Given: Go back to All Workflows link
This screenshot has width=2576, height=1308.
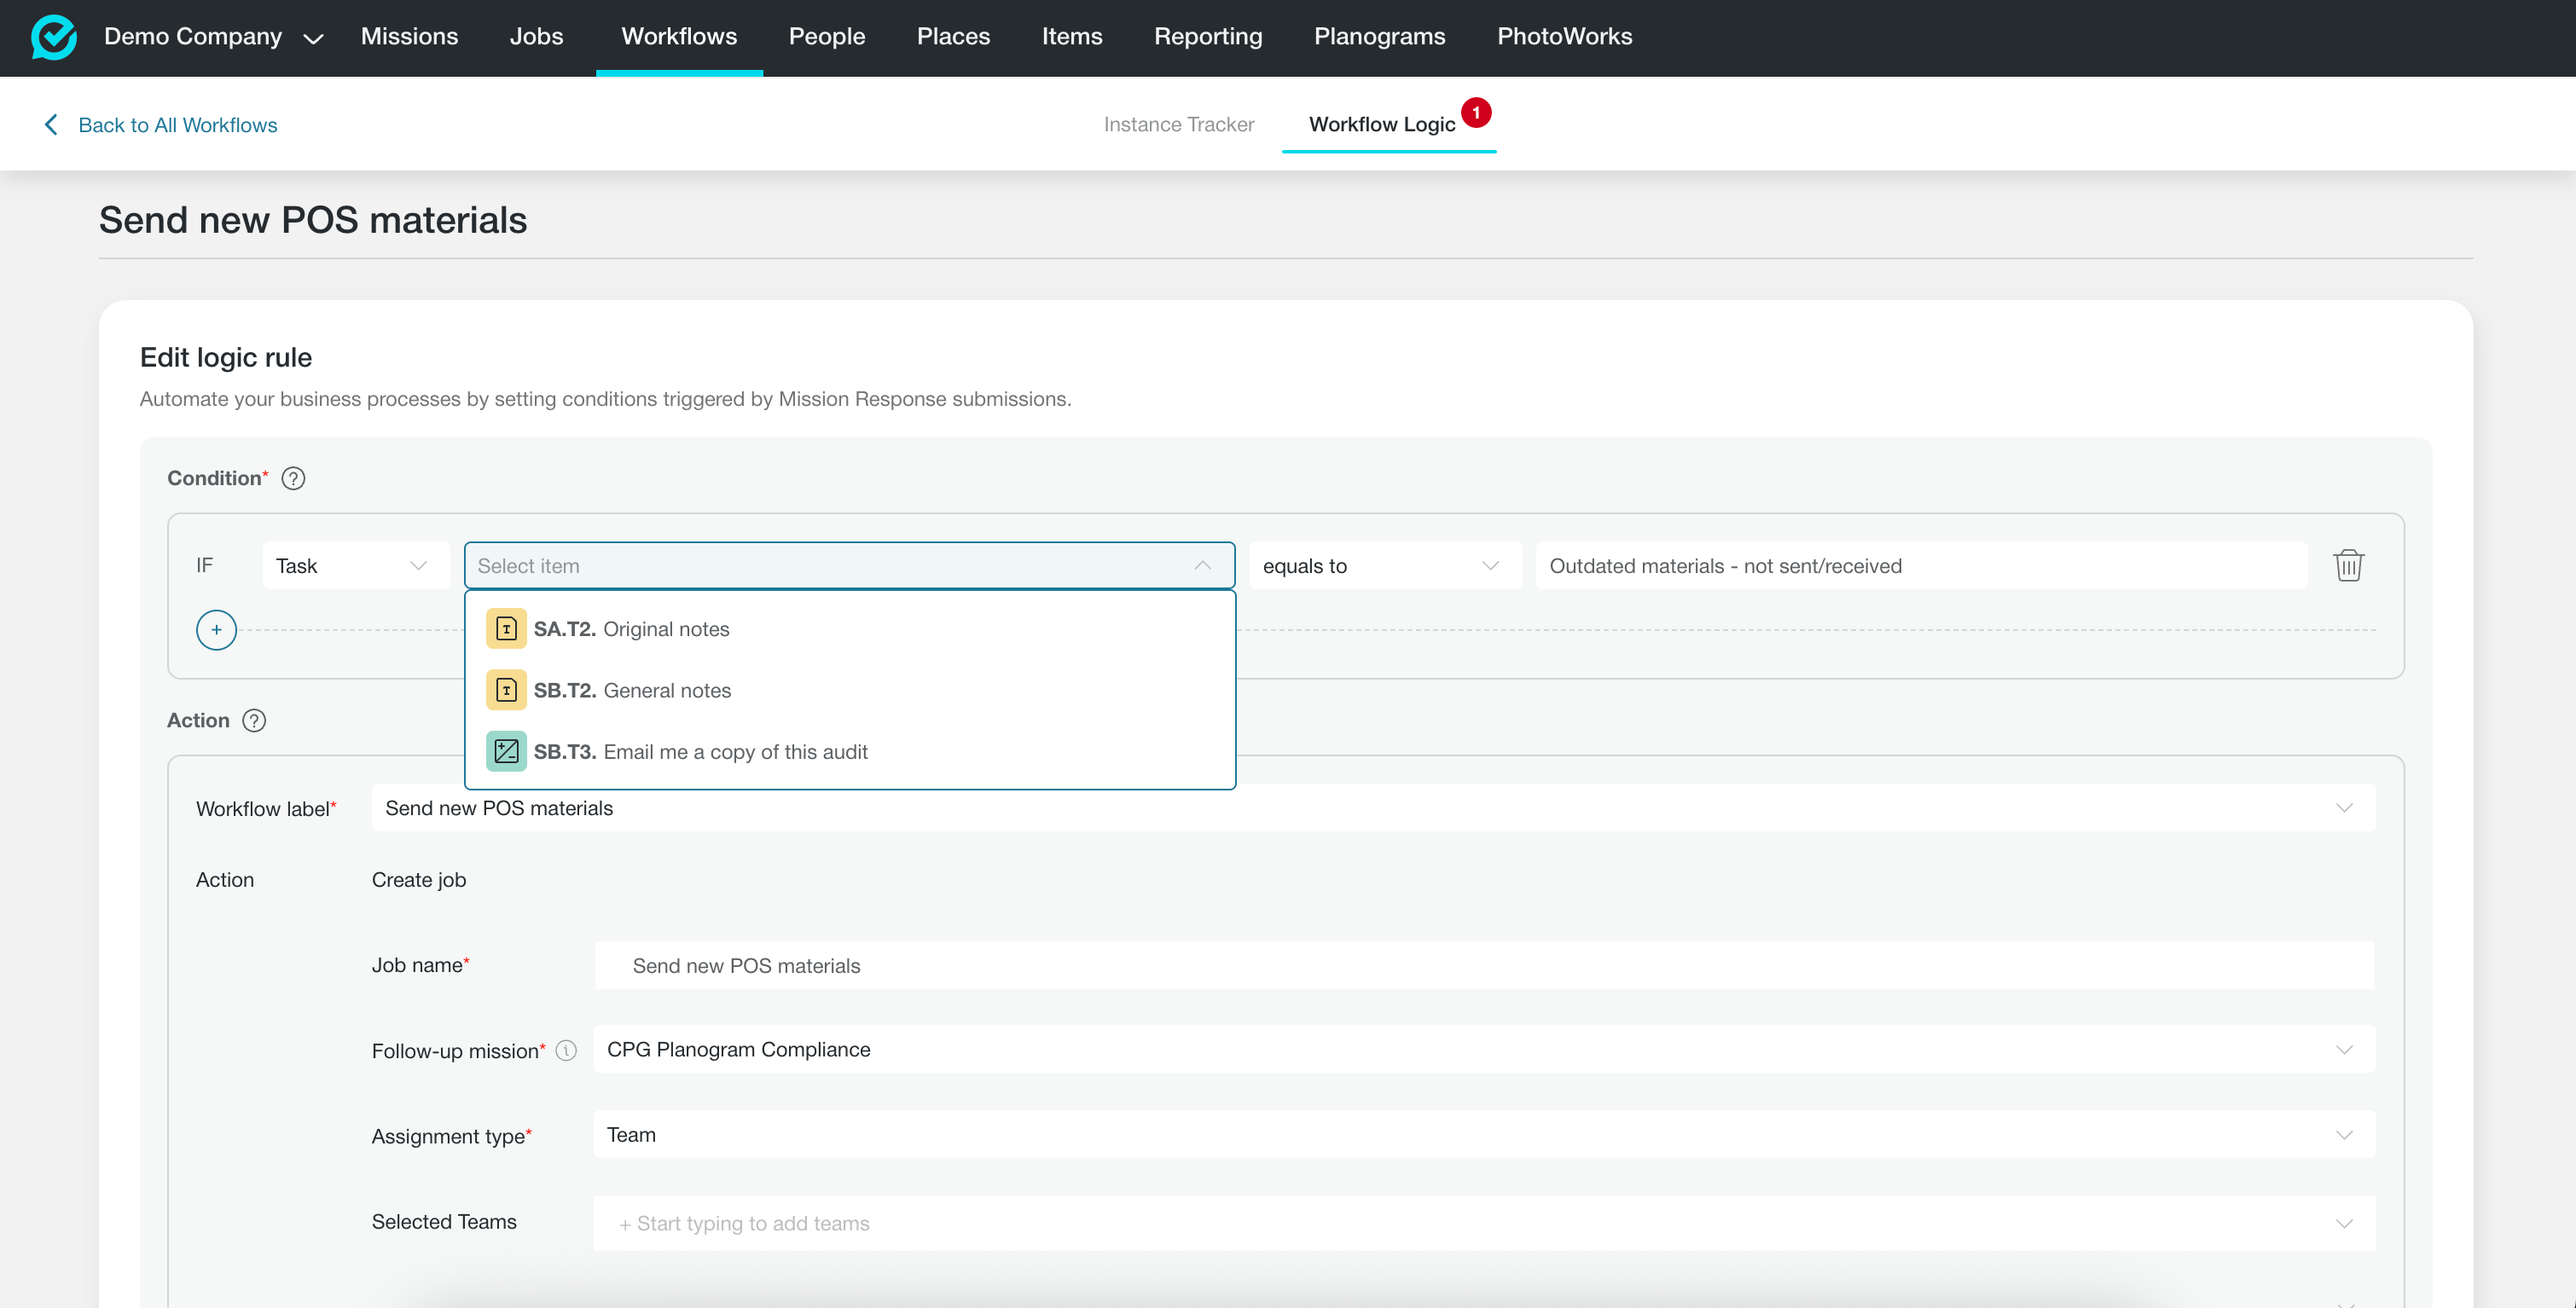Looking at the screenshot, I should pyautogui.click(x=177, y=125).
